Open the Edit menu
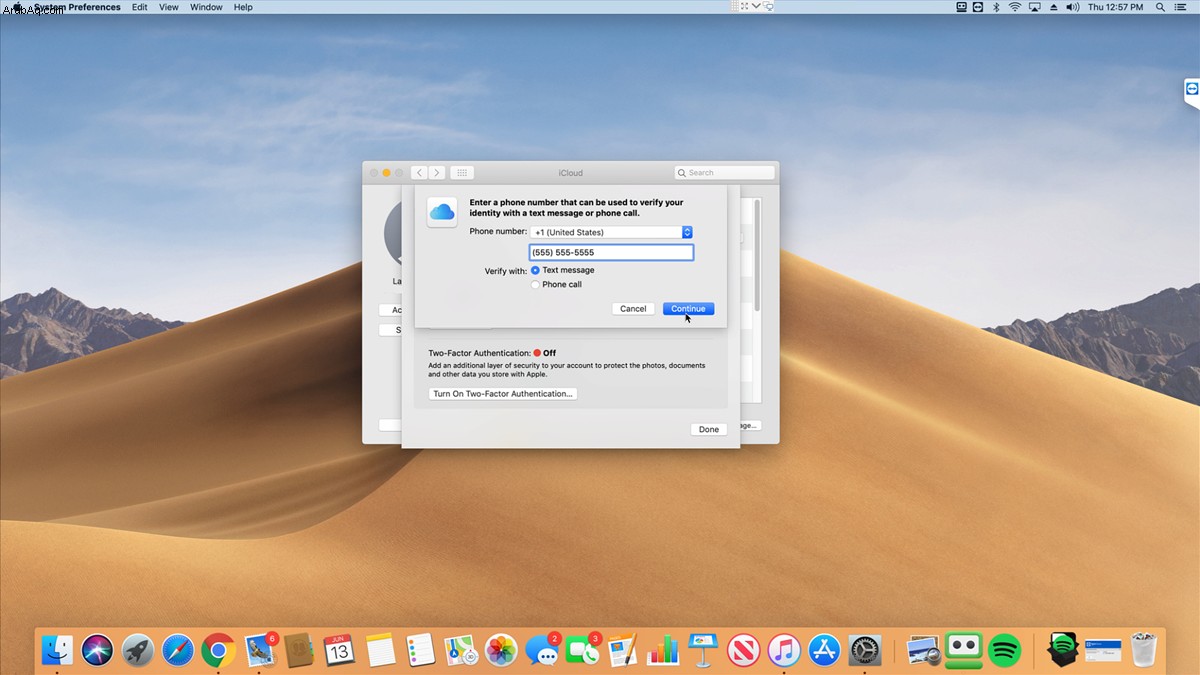The image size is (1200, 675). click(x=140, y=7)
